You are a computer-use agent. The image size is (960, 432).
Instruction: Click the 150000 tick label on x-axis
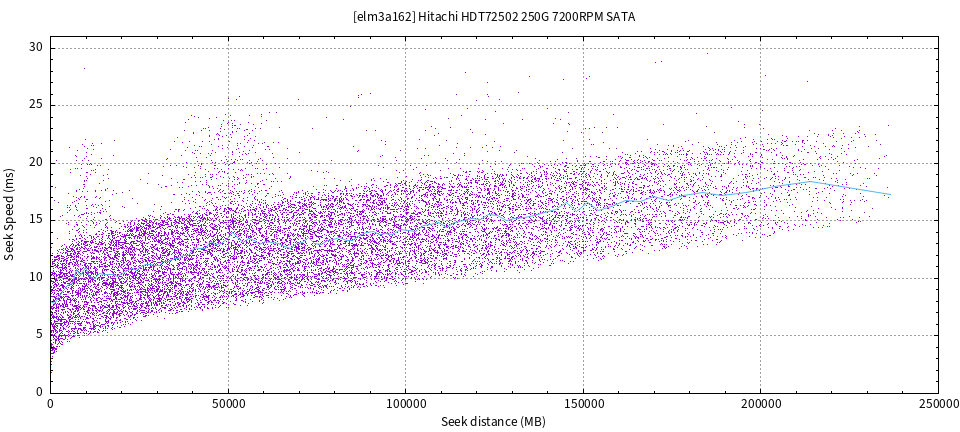[583, 403]
